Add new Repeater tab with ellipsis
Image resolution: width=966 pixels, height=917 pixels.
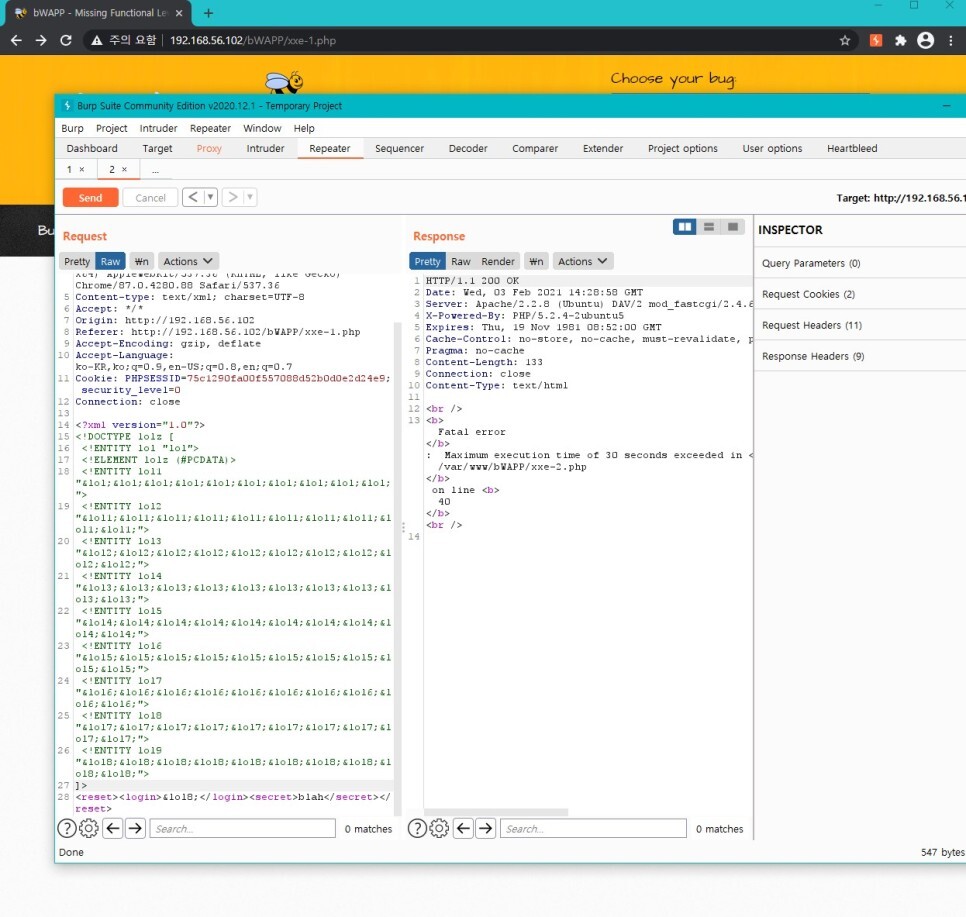coord(155,169)
